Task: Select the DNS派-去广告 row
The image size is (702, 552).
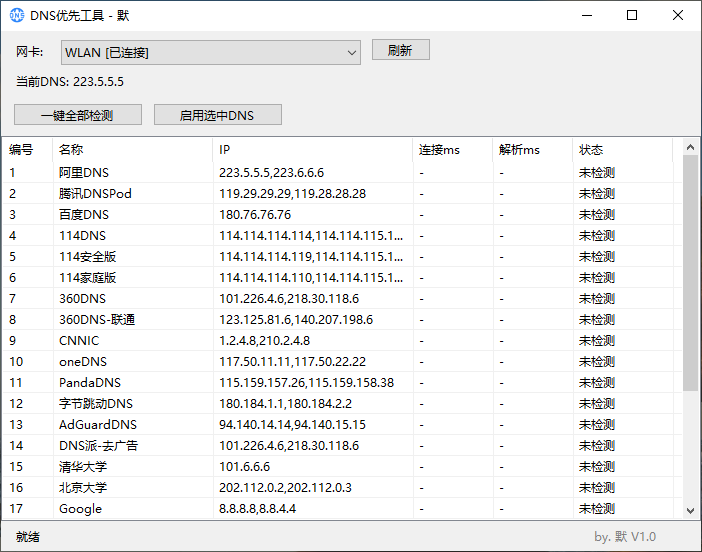Action: tap(342, 446)
